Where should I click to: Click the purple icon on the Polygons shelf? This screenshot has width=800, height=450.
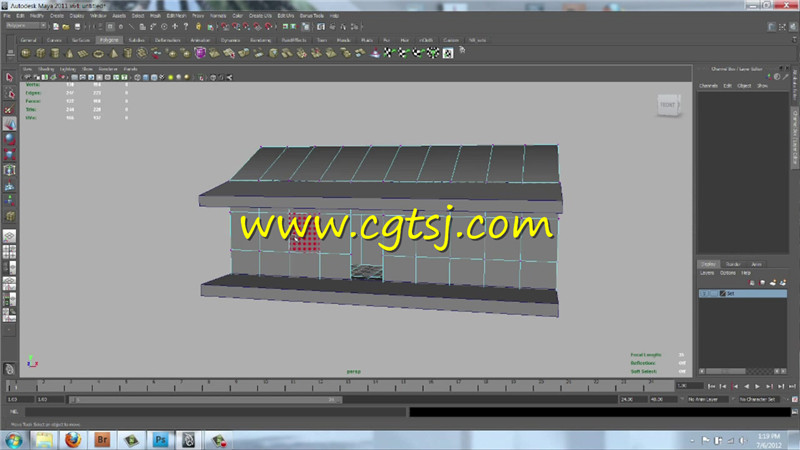[x=200, y=53]
